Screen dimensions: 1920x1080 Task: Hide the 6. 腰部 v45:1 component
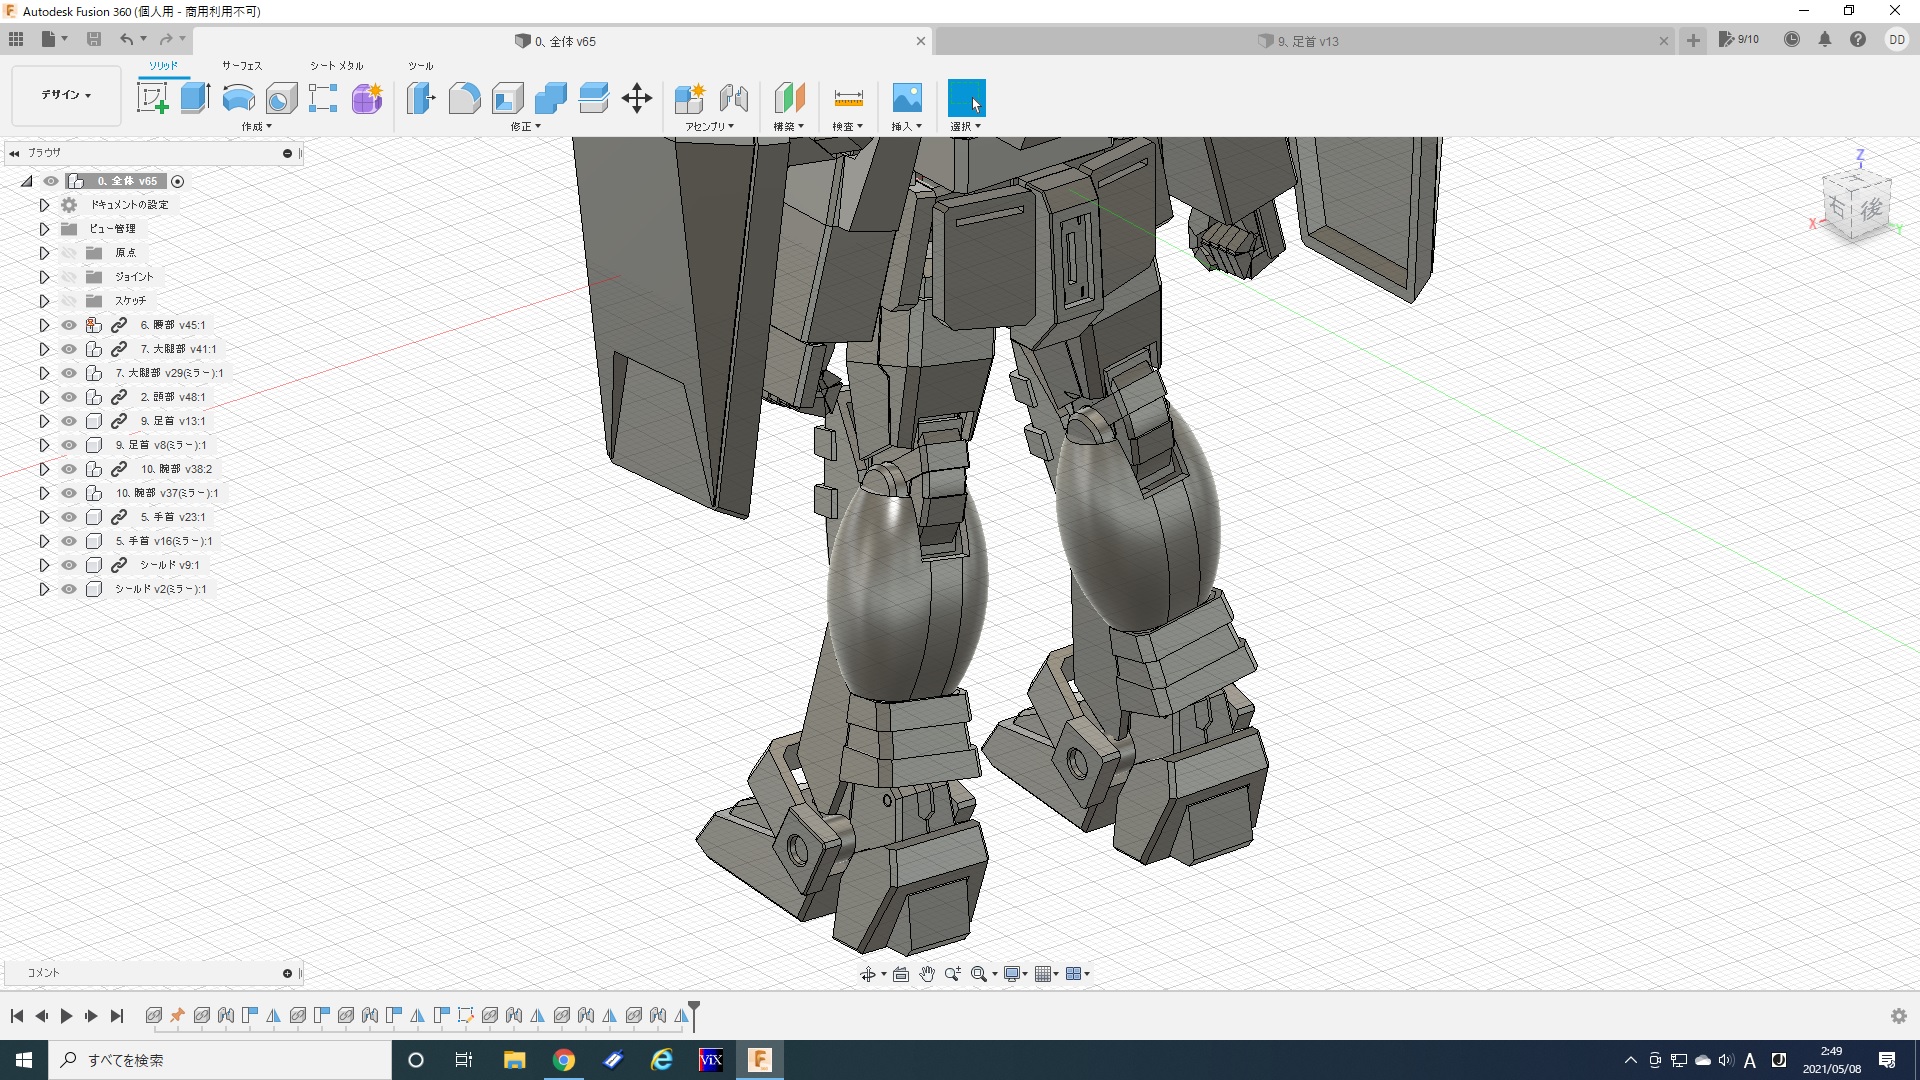(x=69, y=325)
